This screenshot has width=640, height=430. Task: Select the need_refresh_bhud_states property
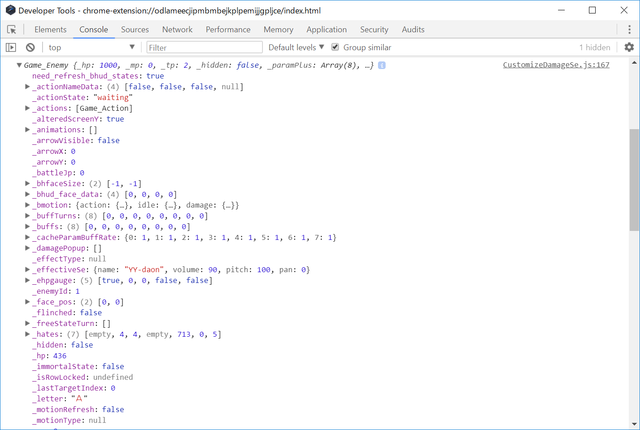click(98, 76)
